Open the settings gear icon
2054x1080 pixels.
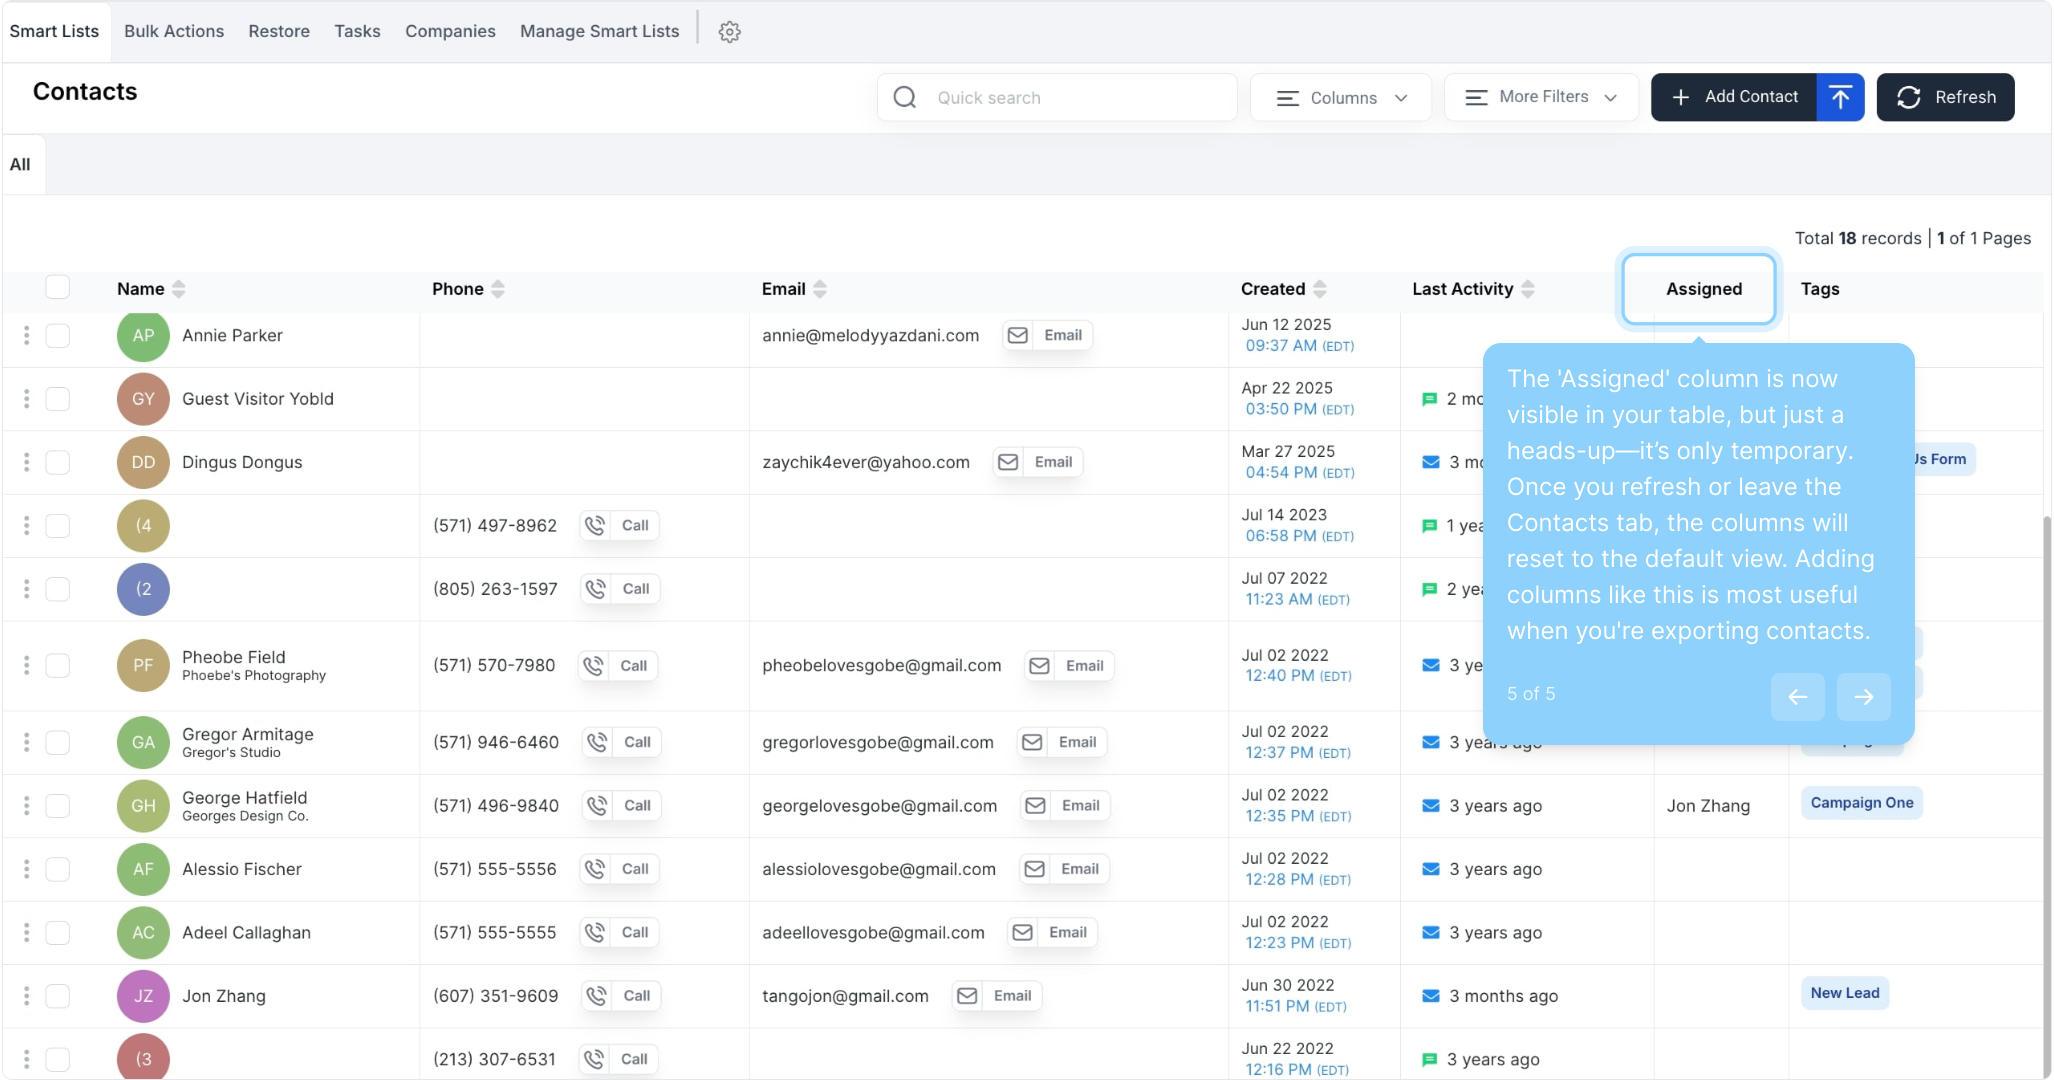pyautogui.click(x=729, y=32)
